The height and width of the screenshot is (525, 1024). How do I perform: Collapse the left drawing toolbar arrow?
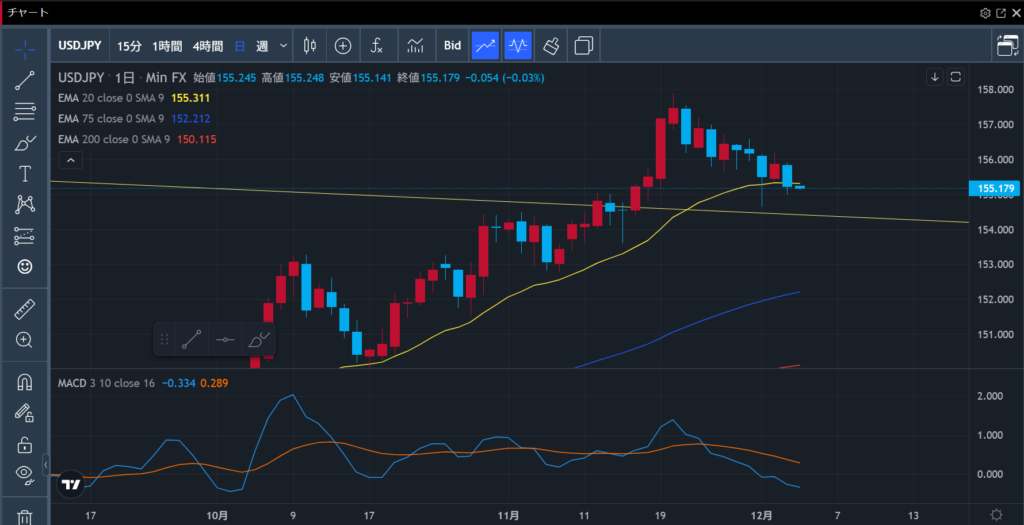(x=46, y=464)
